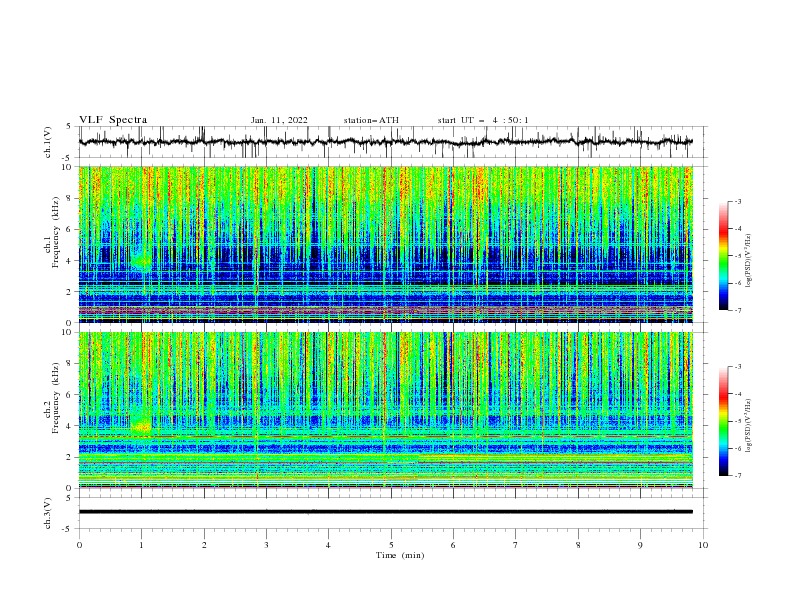Click the "5" tick on the Time axis

(x=391, y=545)
